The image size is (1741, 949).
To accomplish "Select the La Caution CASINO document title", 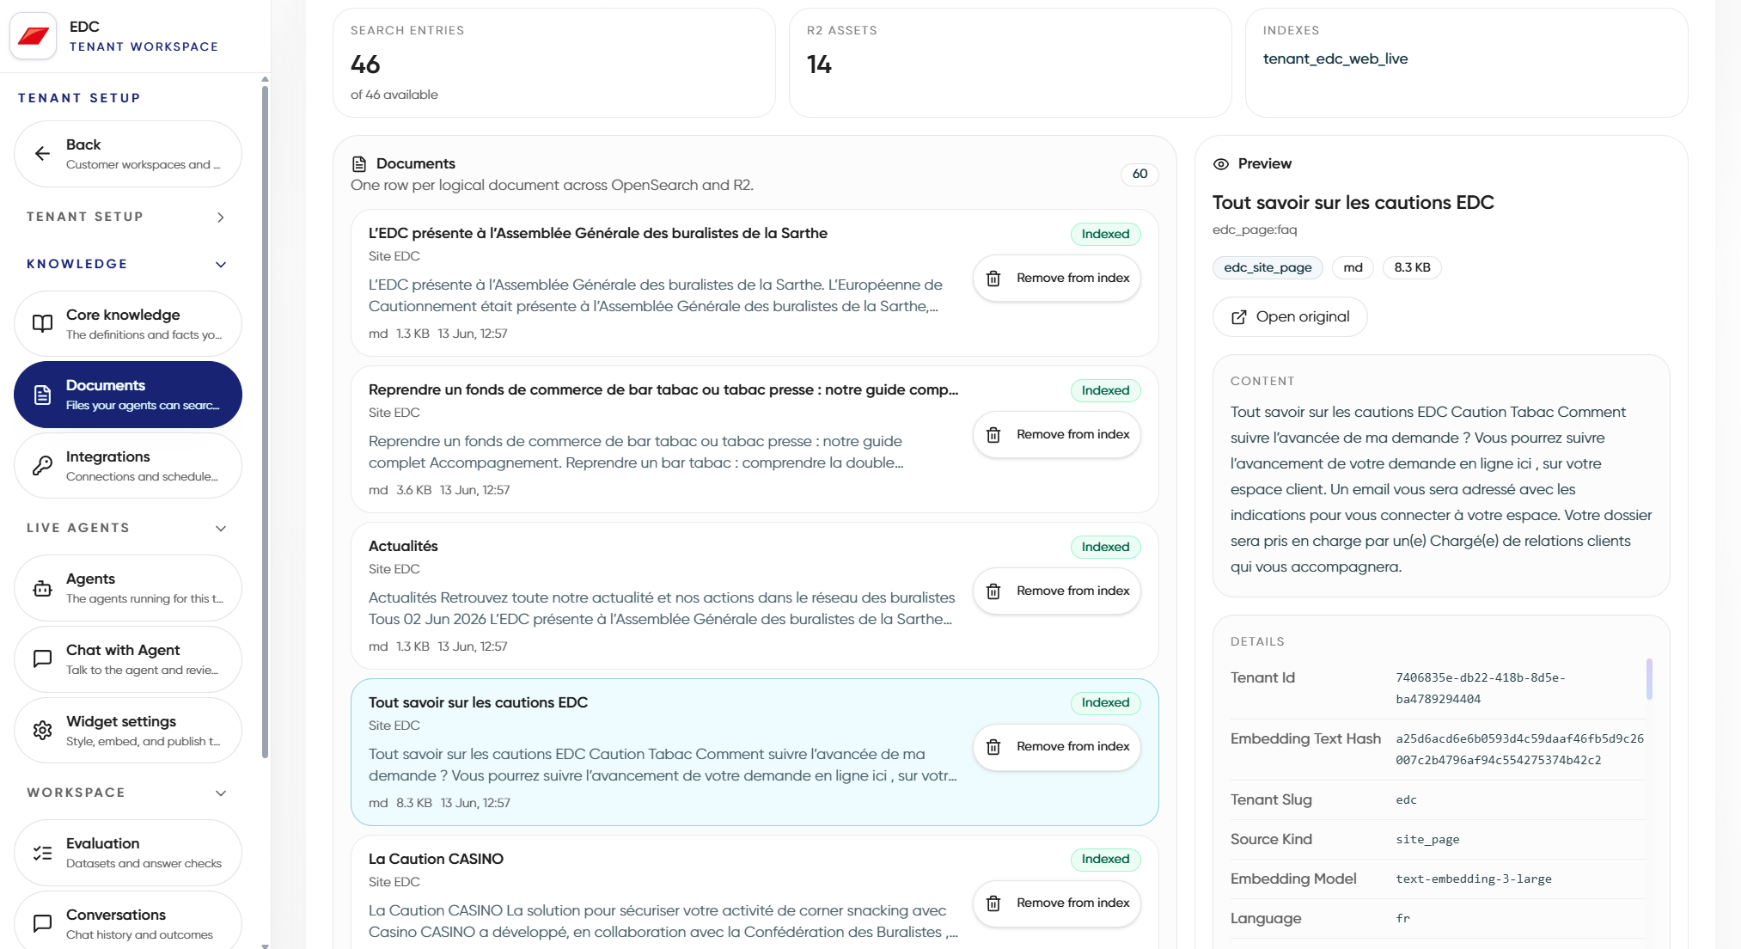I will click(436, 859).
